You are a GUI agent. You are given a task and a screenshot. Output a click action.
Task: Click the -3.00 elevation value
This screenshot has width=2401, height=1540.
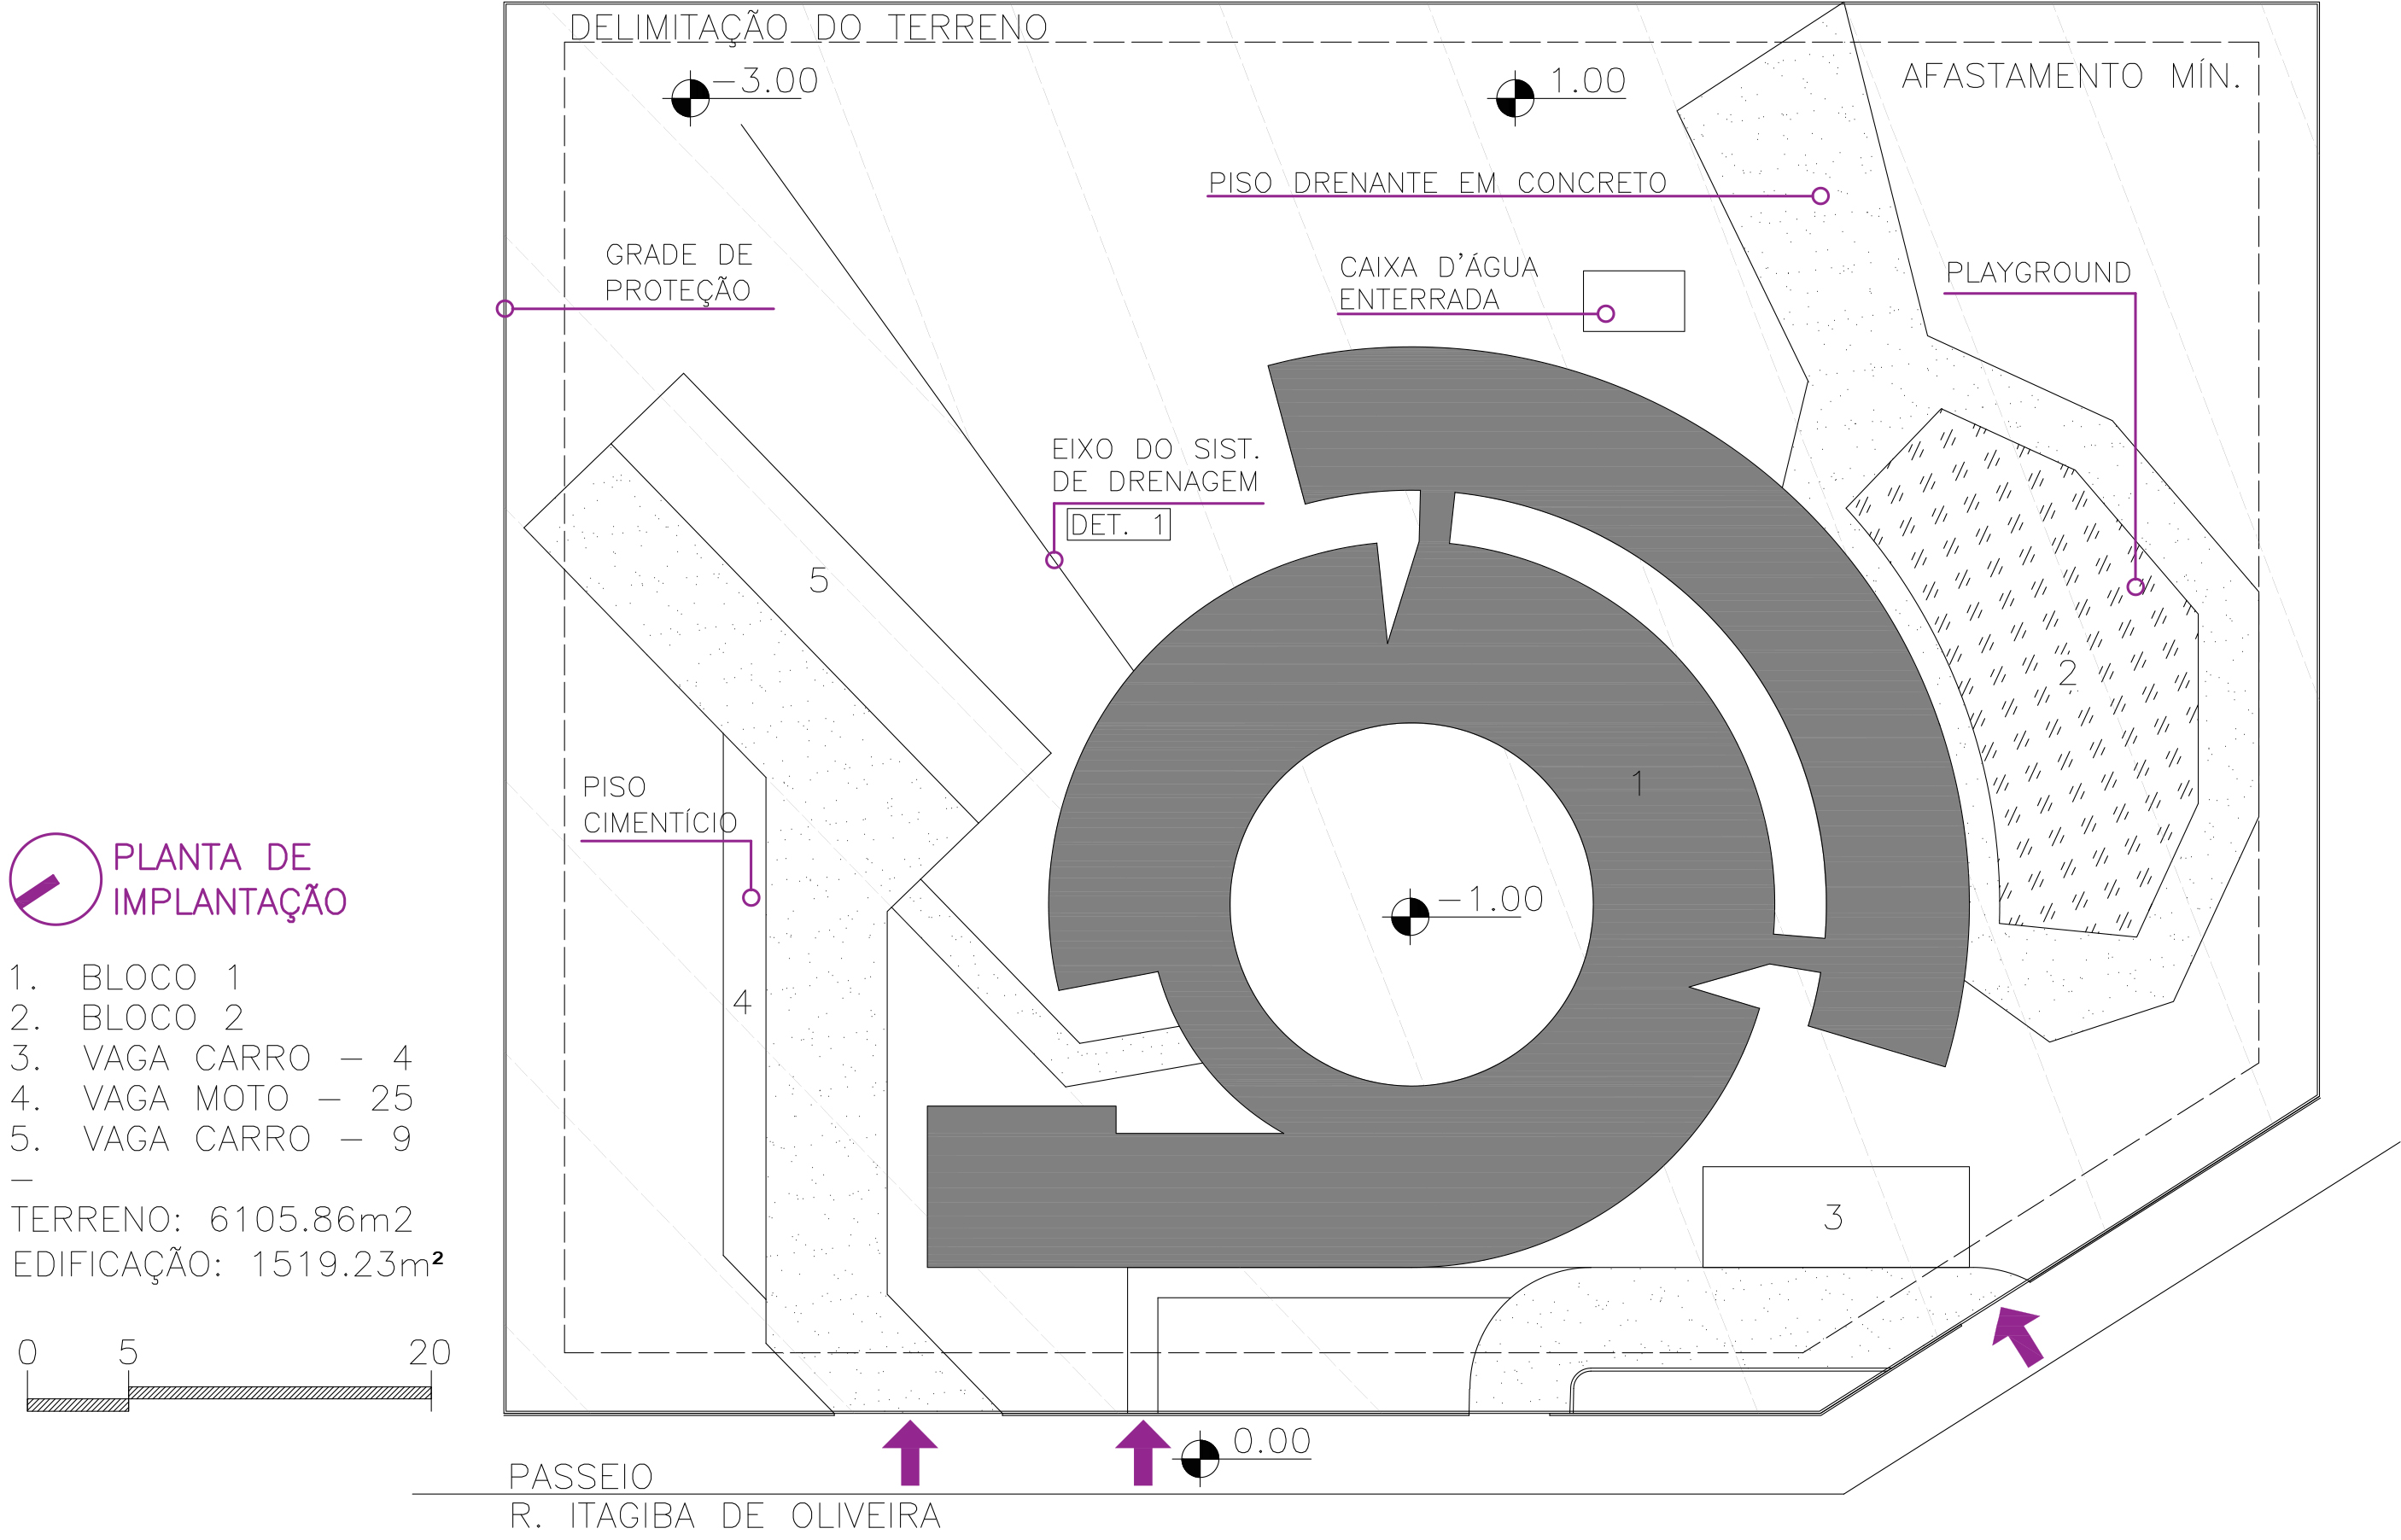point(766,81)
